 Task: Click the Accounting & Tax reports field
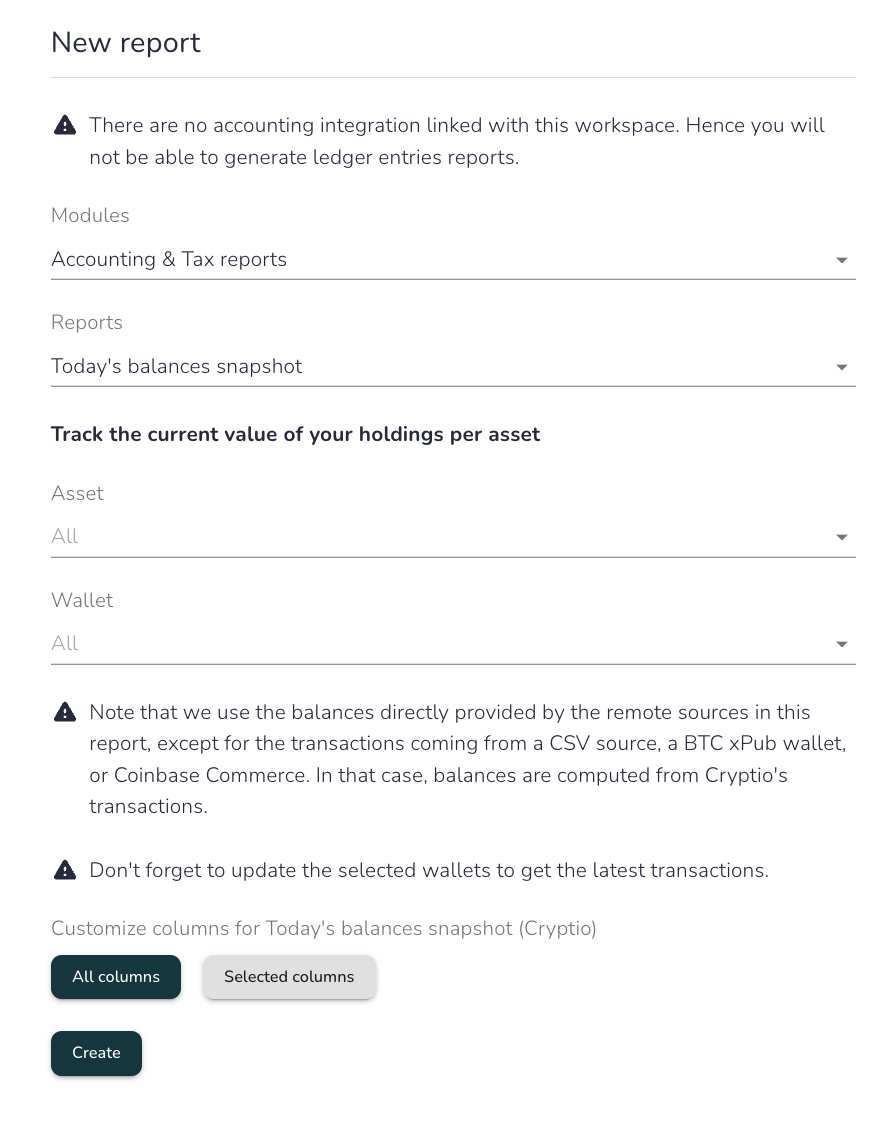click(x=453, y=259)
